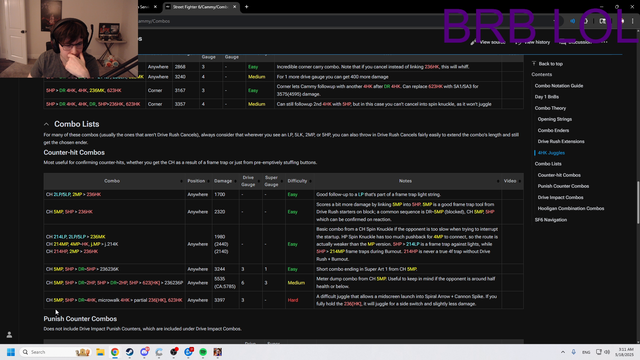Screen dimensions: 640x360
Task: Sort the table by Position column
Action: [x=198, y=181]
